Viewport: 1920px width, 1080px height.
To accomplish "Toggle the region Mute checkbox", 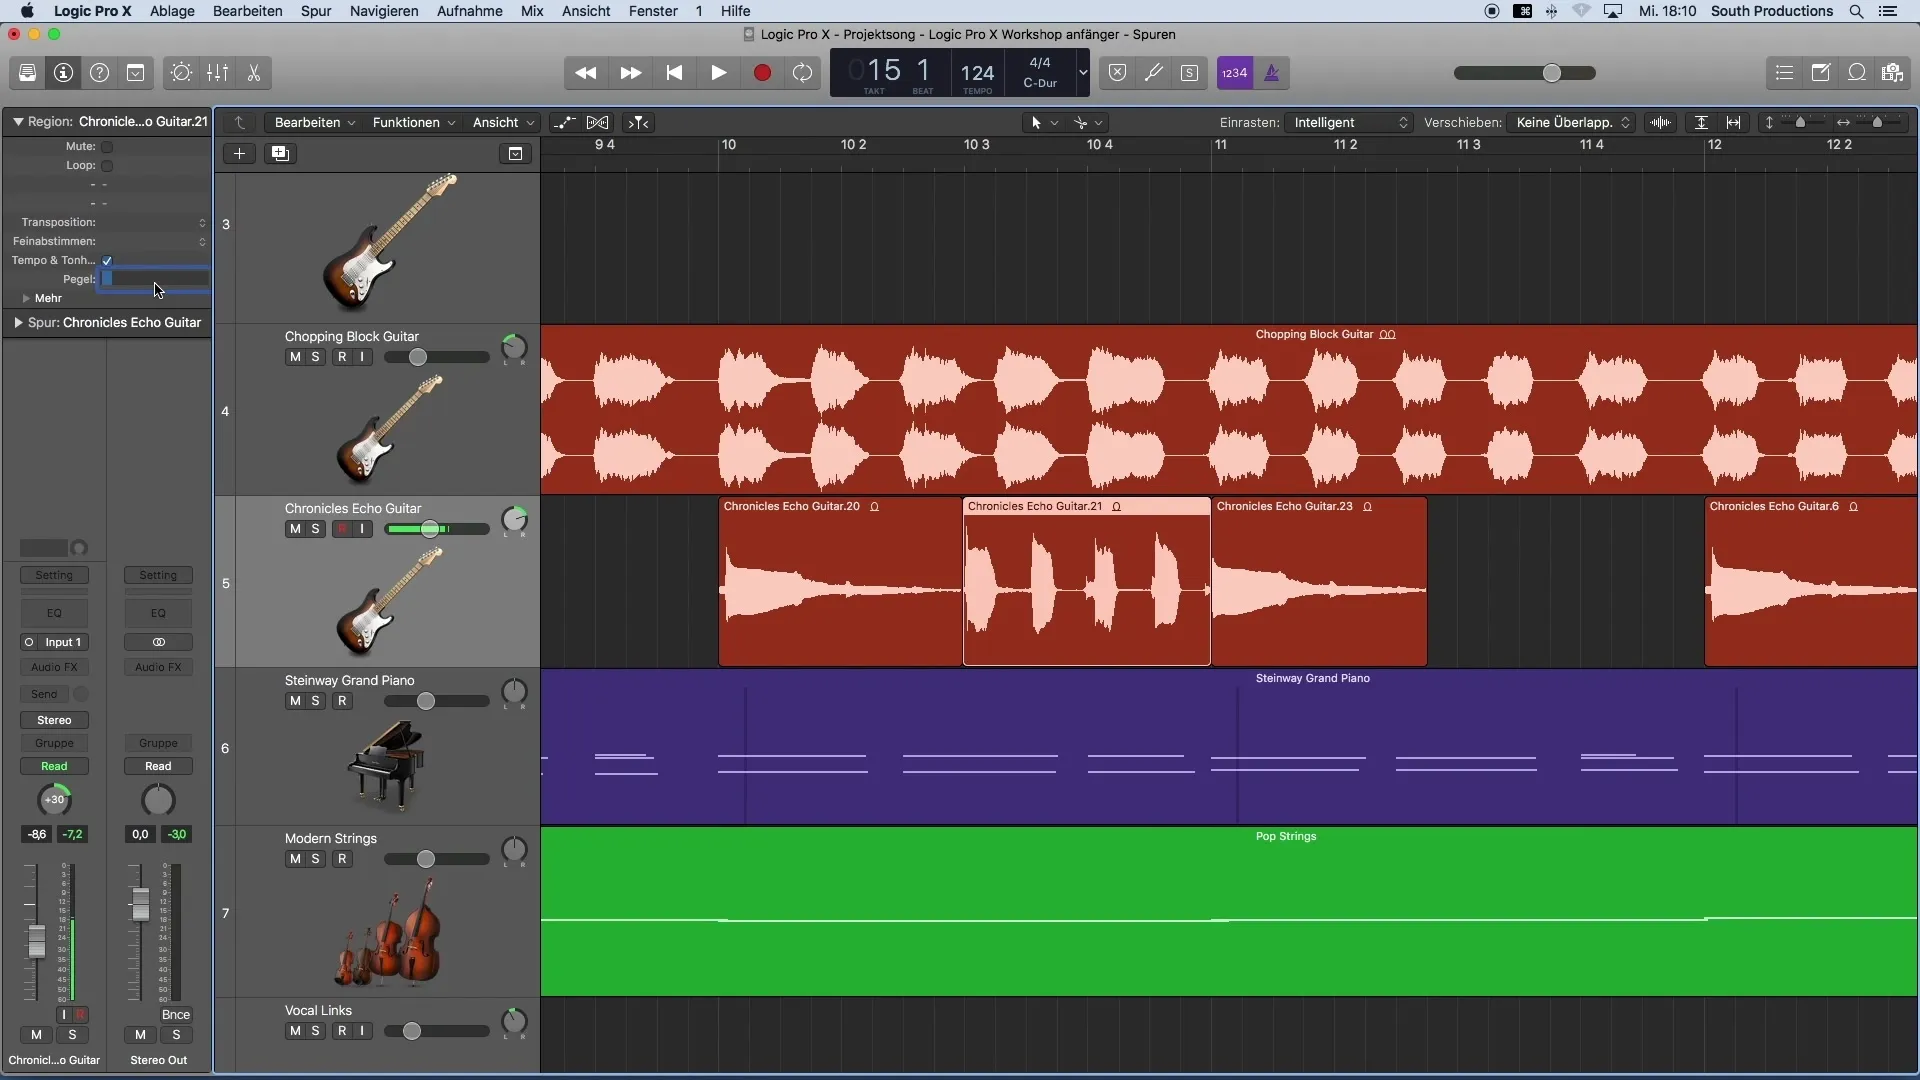I will click(107, 147).
